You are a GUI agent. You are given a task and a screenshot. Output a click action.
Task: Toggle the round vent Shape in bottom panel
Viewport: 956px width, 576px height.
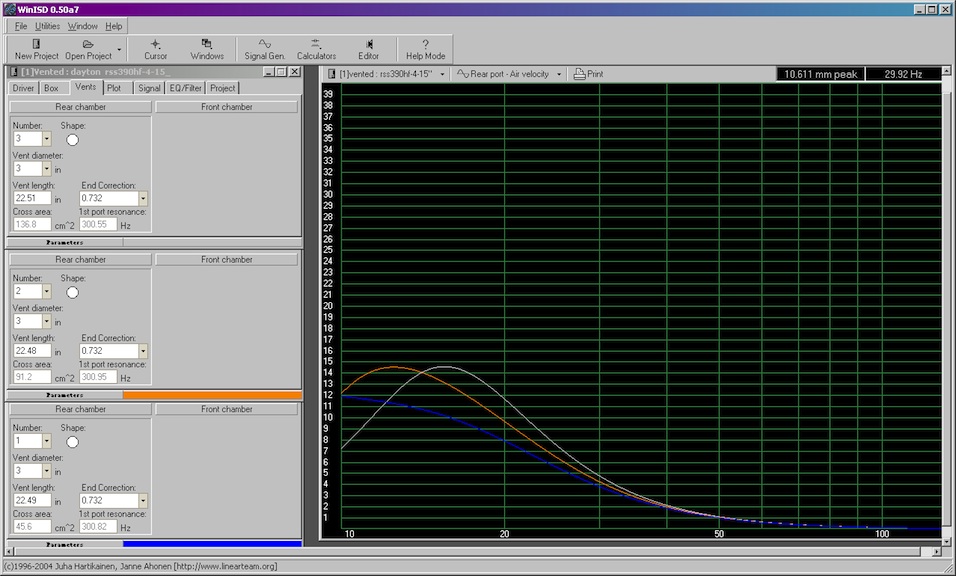(x=73, y=442)
